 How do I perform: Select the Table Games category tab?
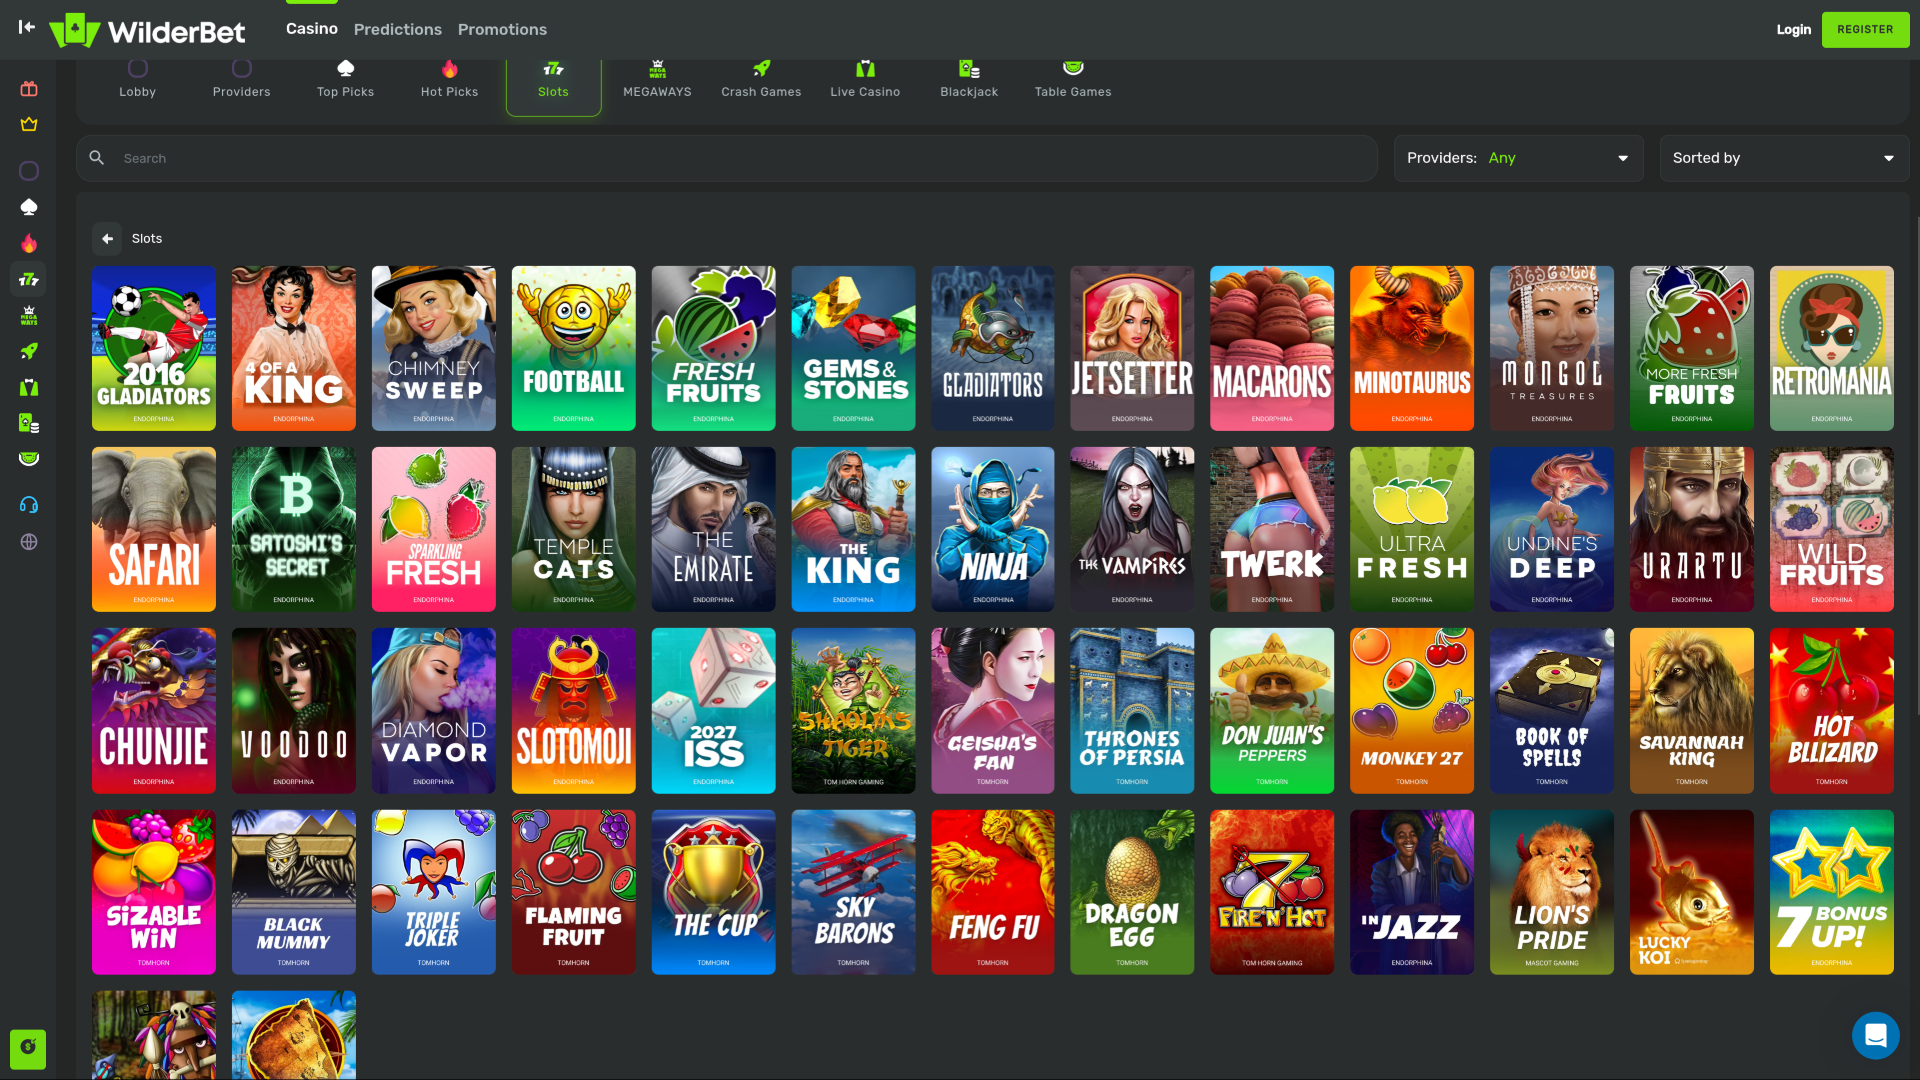tap(1073, 80)
